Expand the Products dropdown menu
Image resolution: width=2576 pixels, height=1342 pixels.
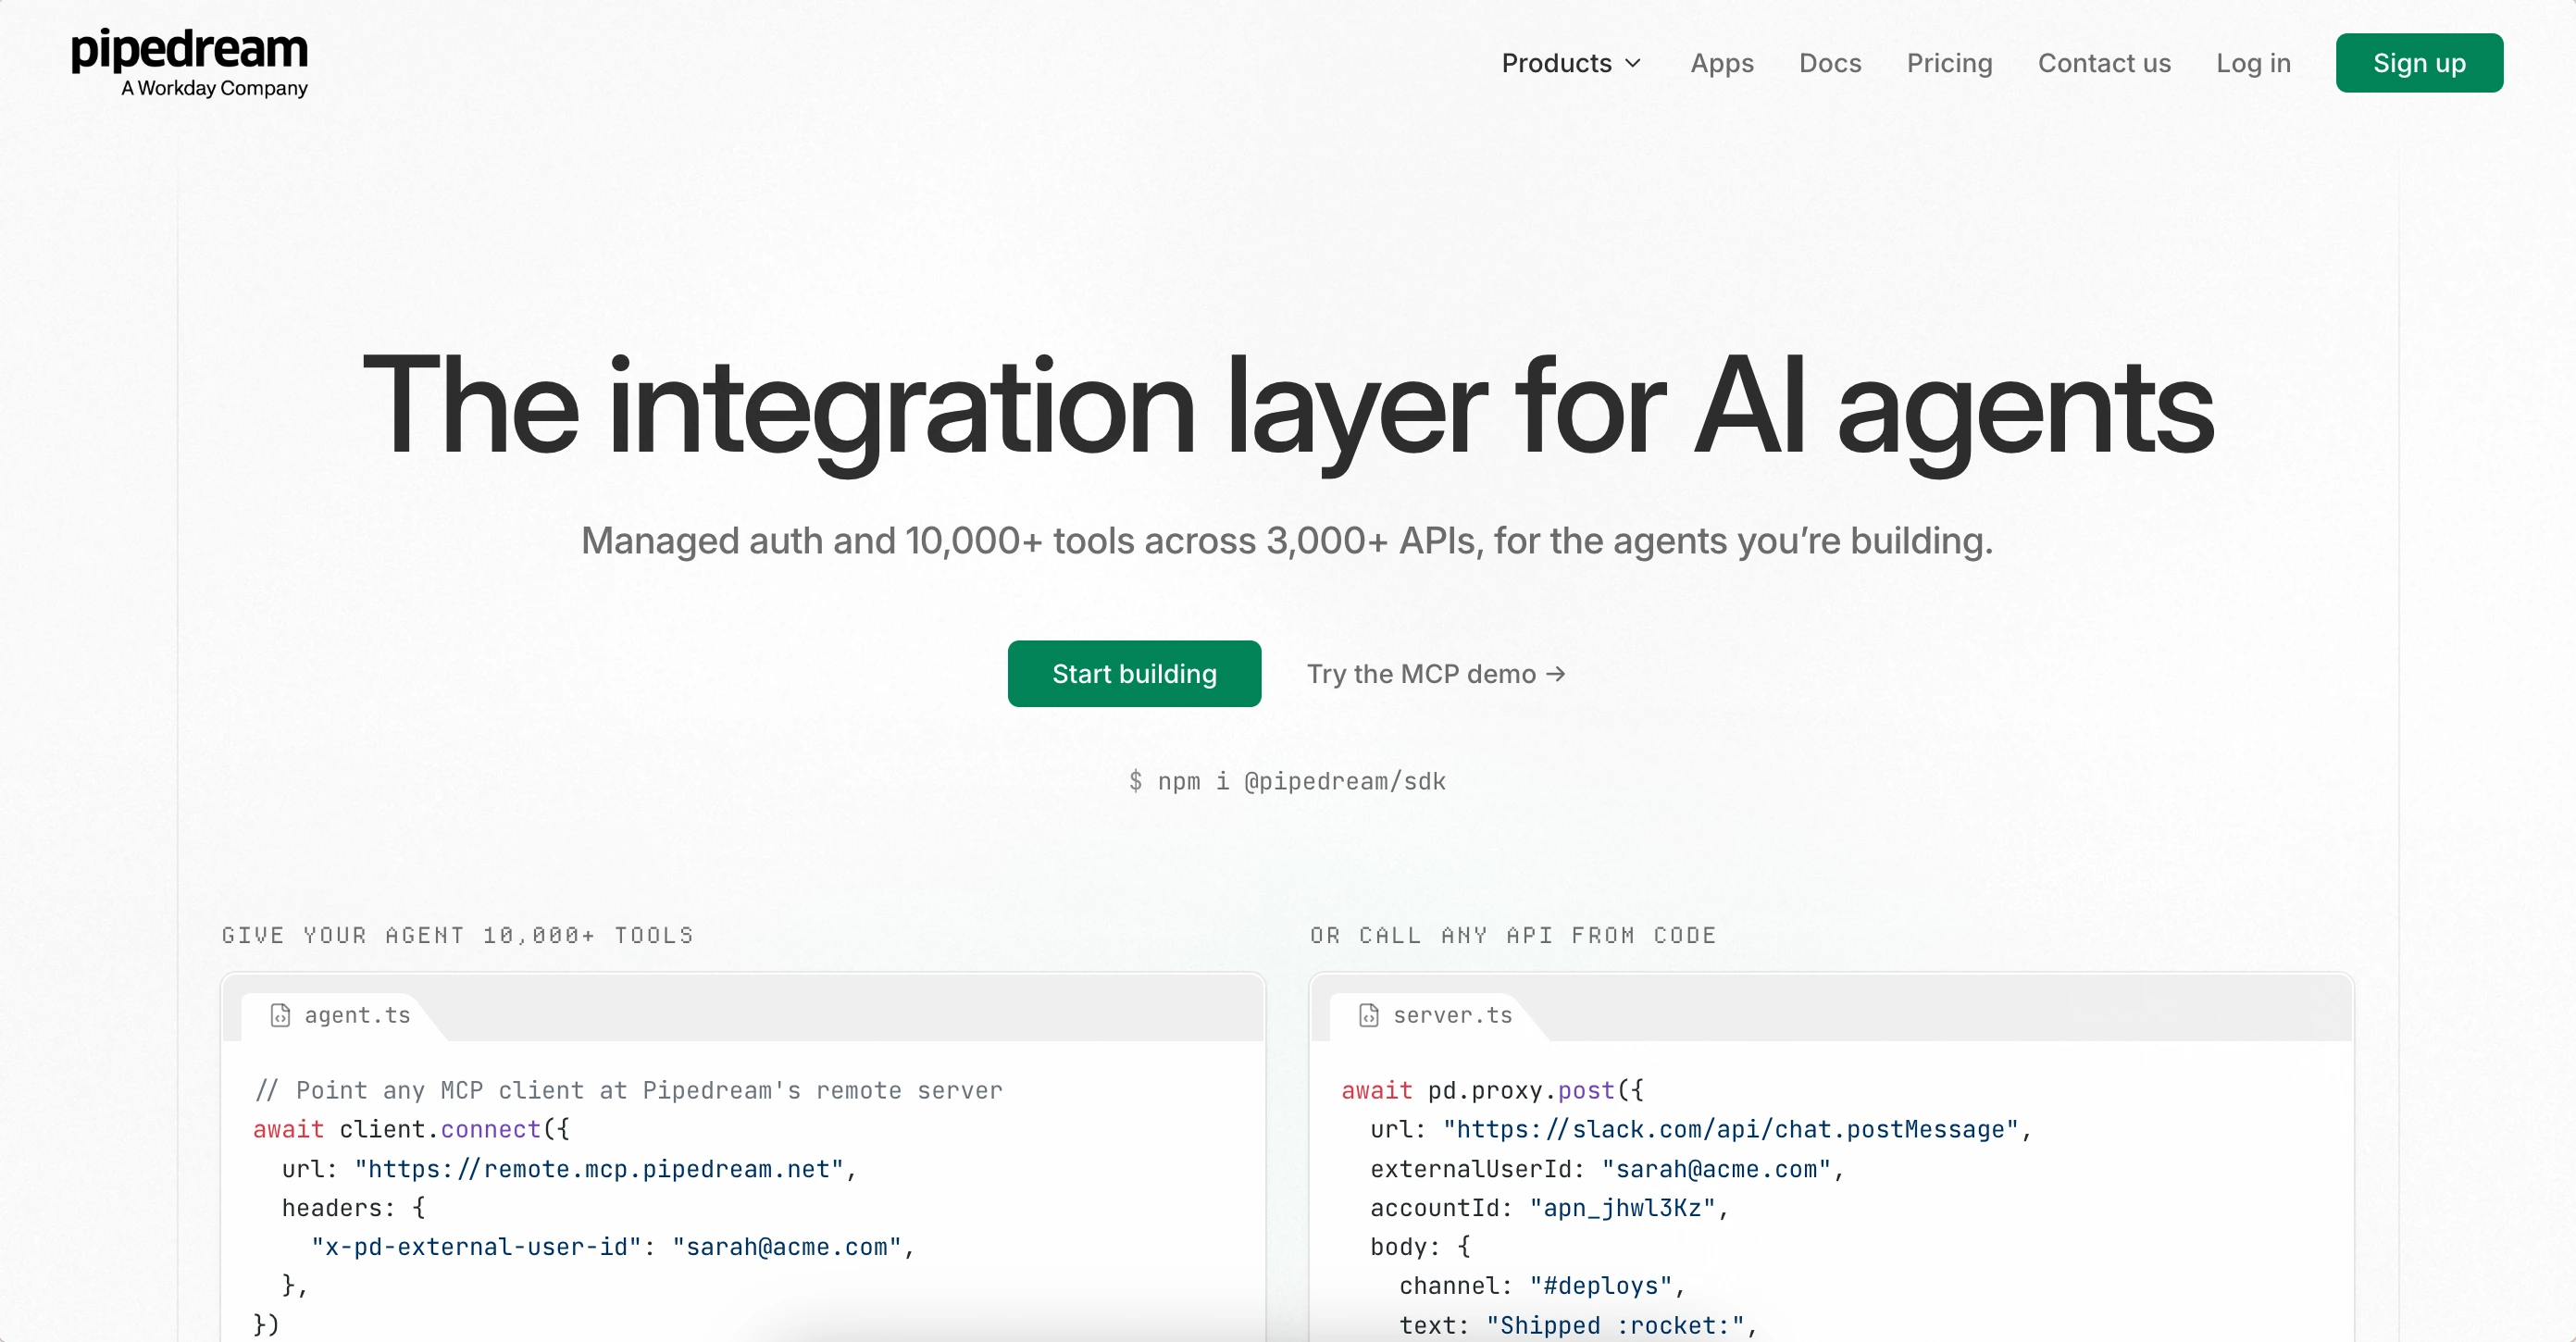1571,63
